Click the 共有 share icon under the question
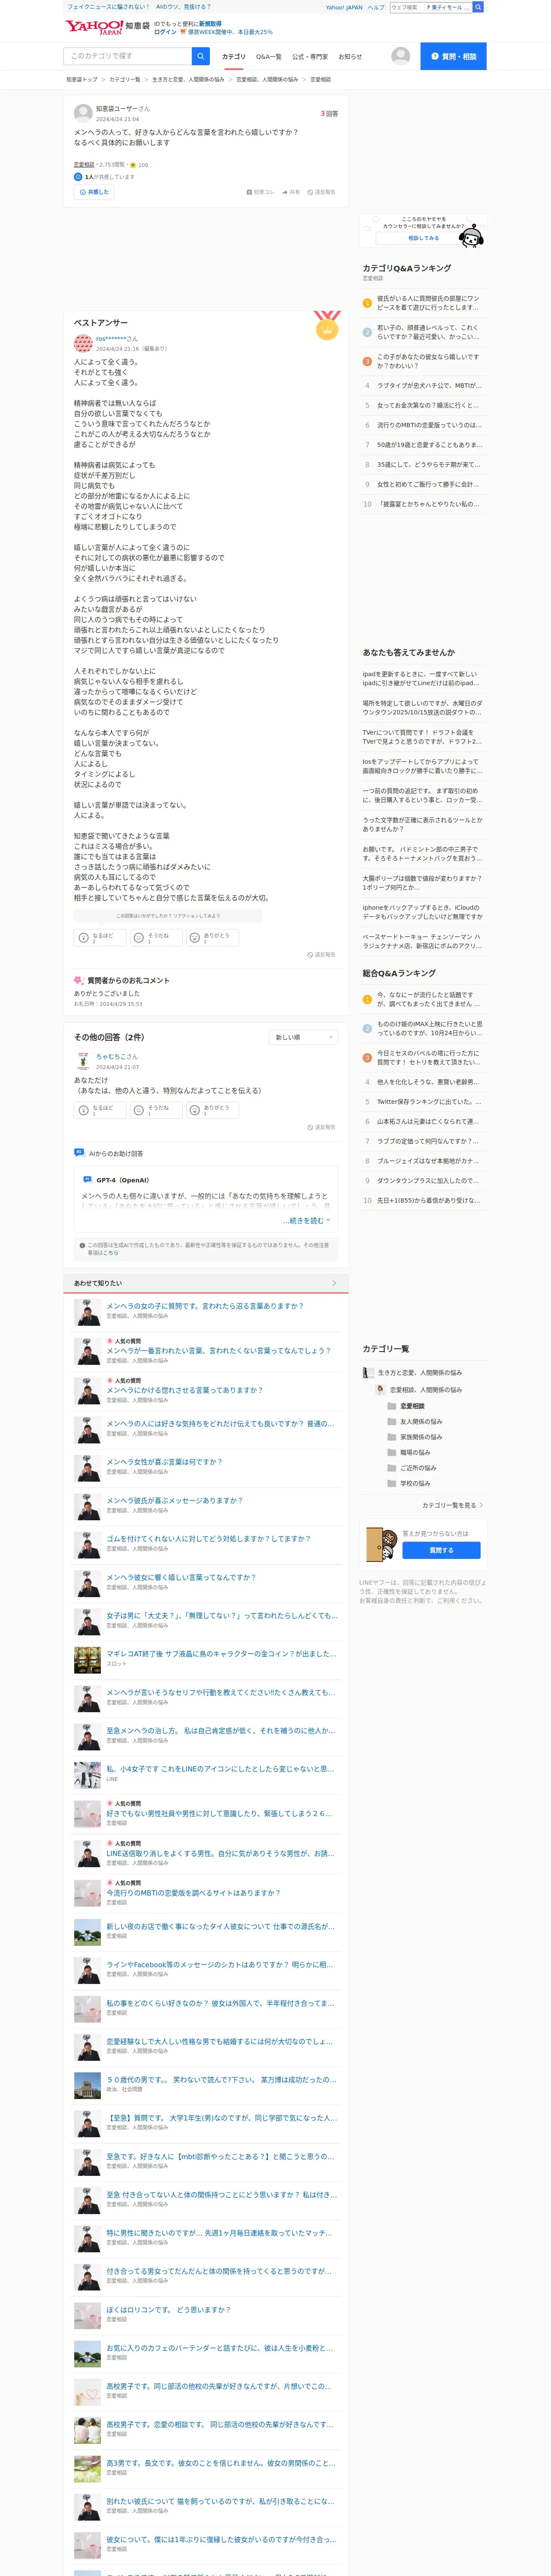 click(285, 192)
